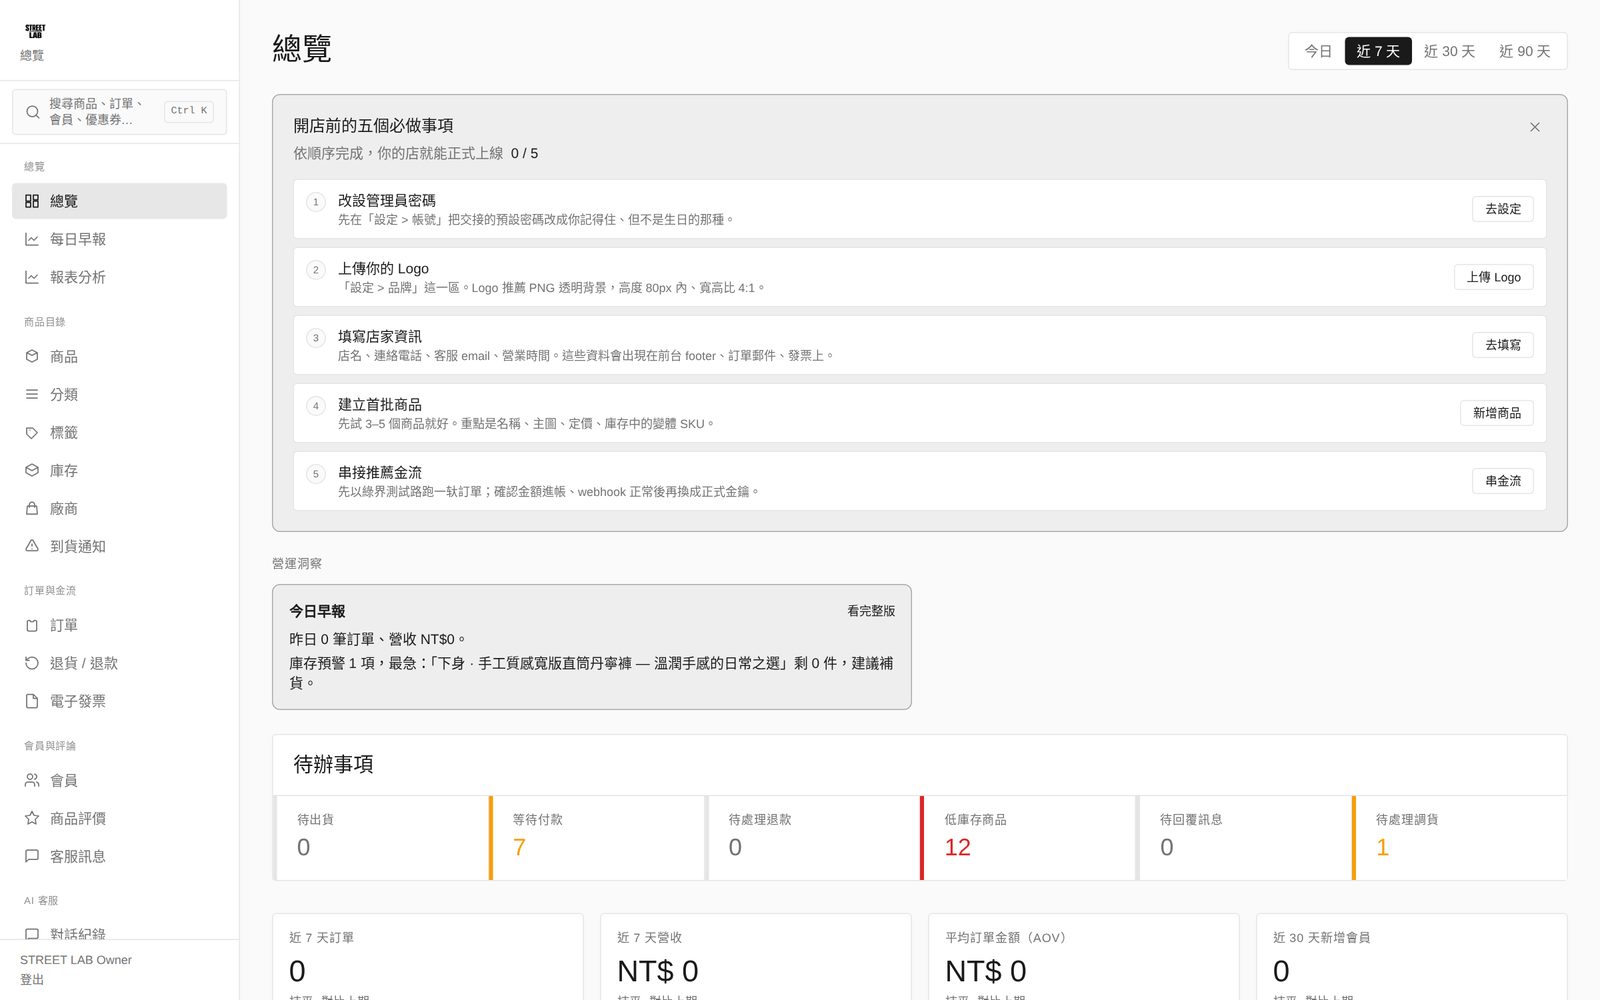Click the Ctrl K shortcut badge
The width and height of the screenshot is (1600, 1000).
[189, 111]
